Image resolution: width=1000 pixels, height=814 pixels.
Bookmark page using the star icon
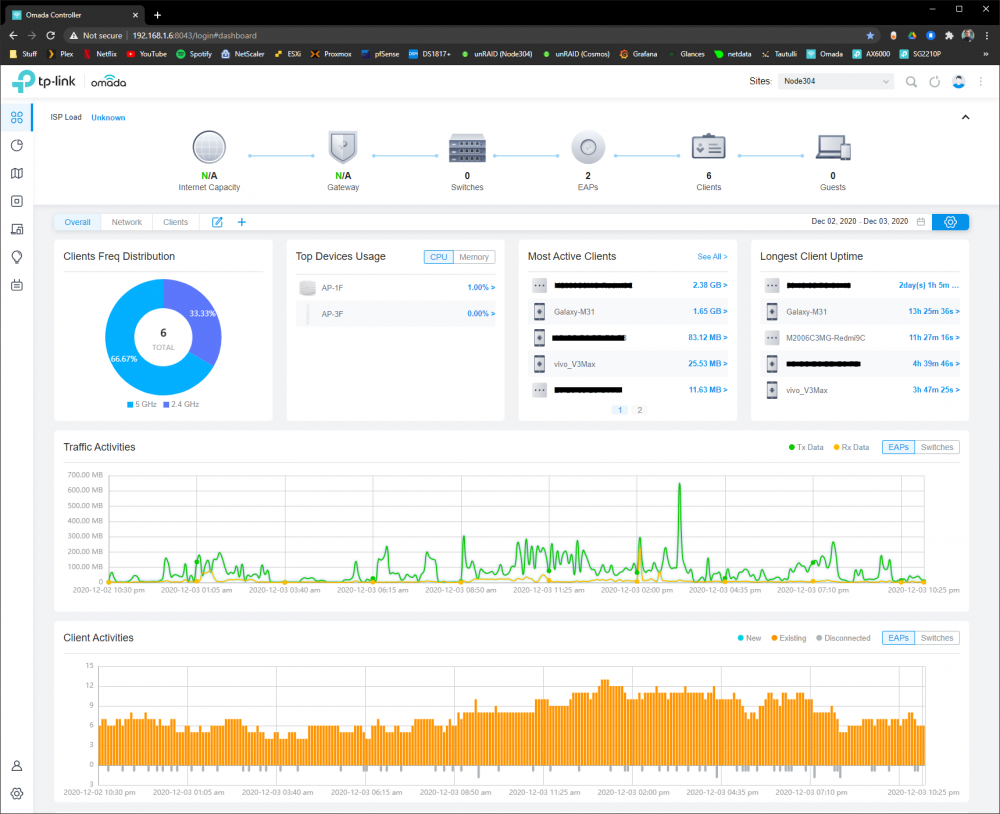point(870,36)
